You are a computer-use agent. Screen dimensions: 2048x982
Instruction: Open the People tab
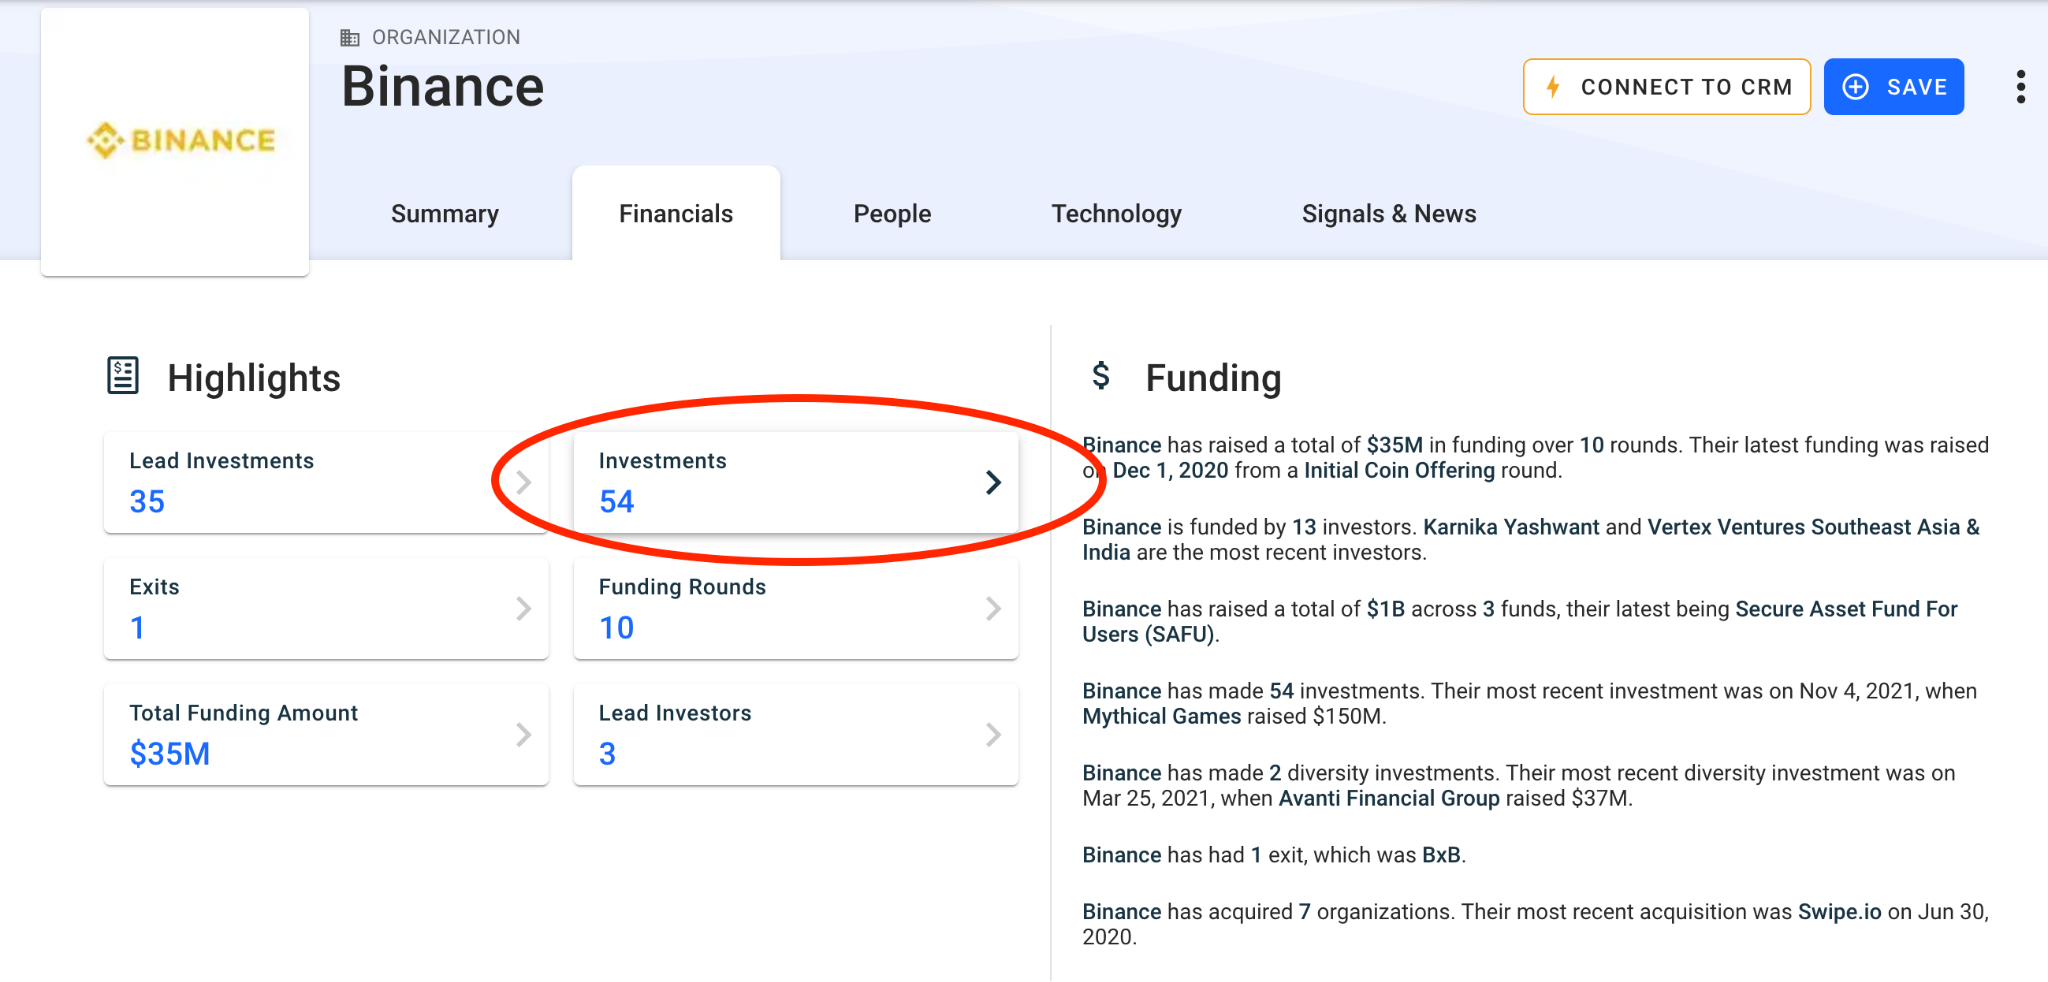(x=892, y=214)
